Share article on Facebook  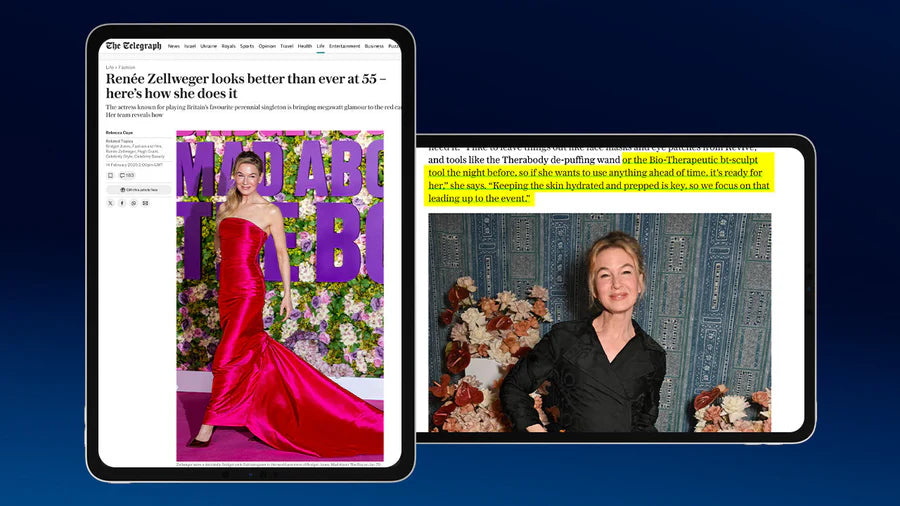click(x=122, y=203)
